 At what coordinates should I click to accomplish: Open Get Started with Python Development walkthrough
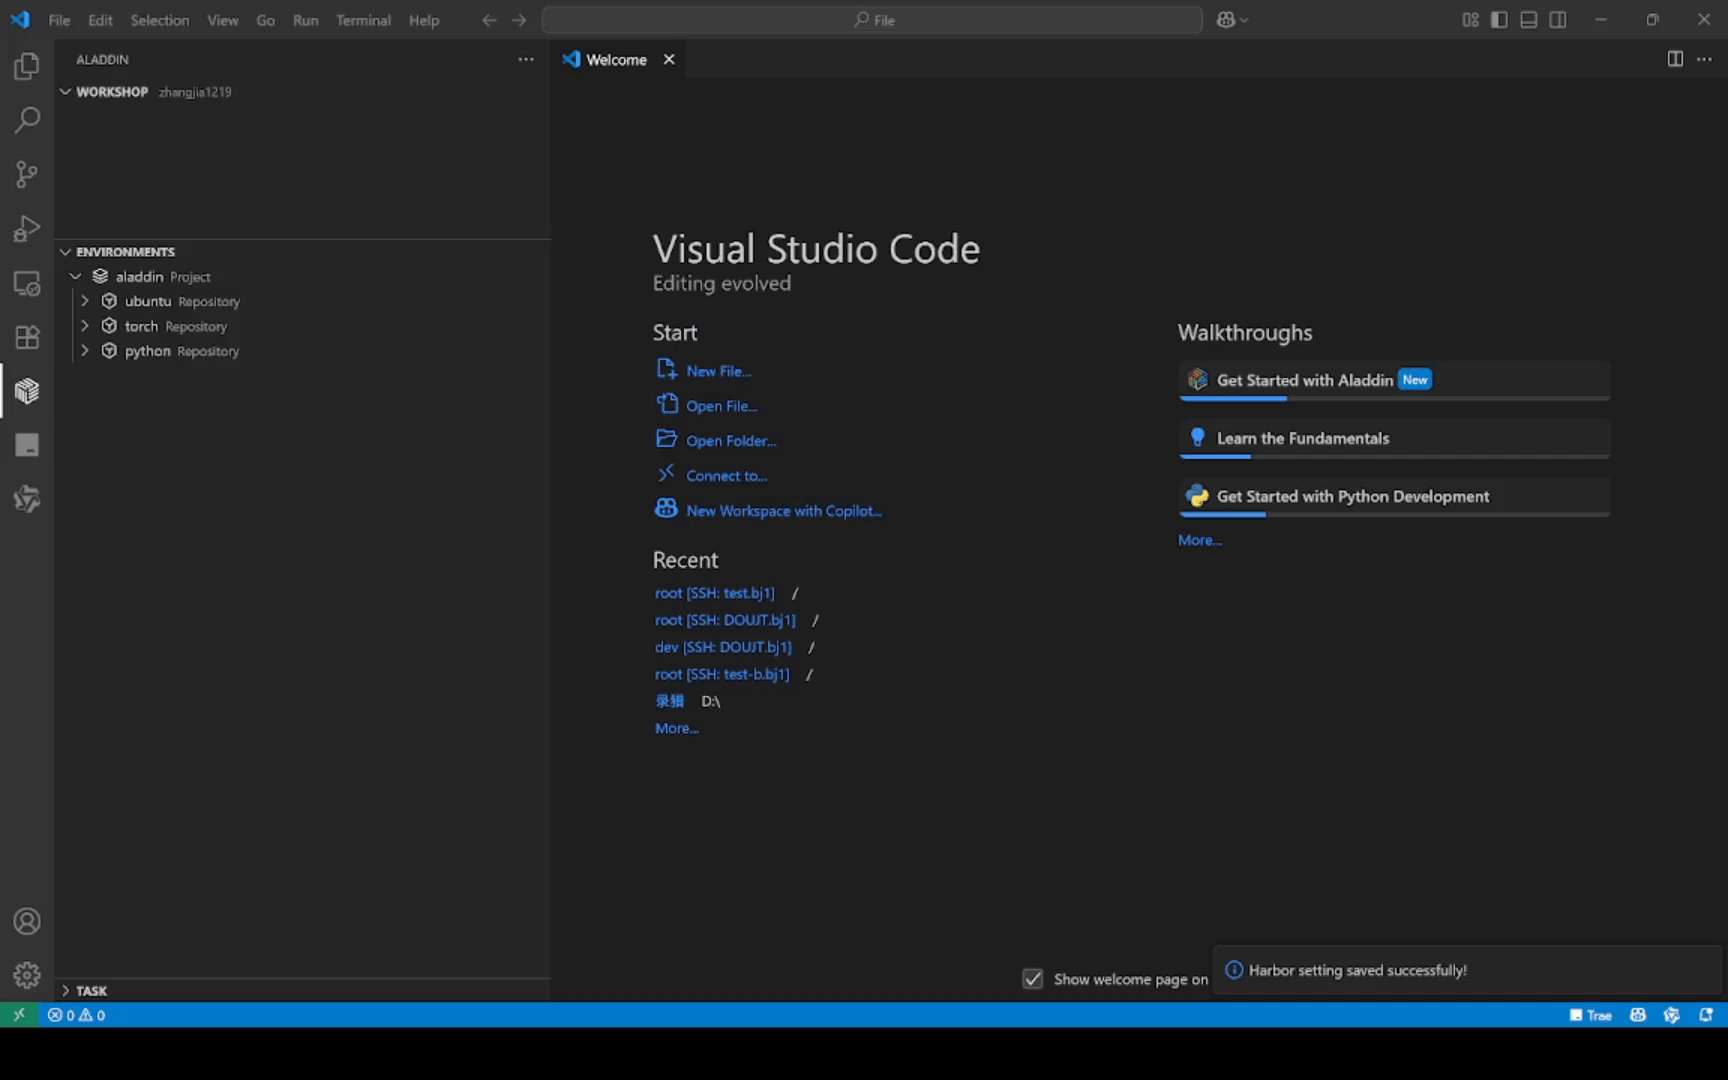coord(1394,496)
